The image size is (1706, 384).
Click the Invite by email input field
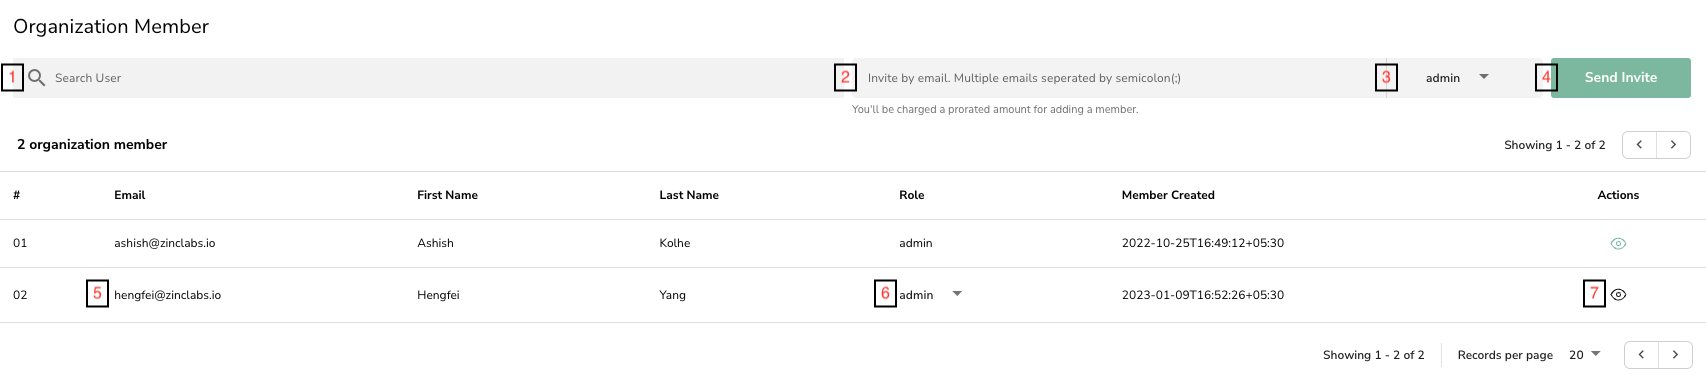(x=1115, y=78)
